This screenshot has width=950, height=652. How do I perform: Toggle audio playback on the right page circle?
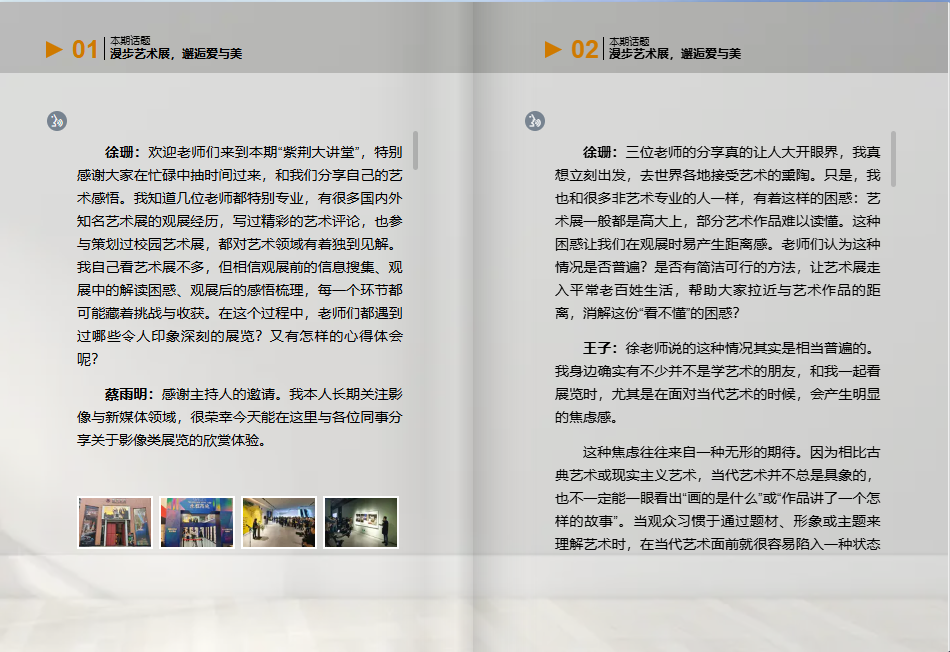(x=536, y=120)
